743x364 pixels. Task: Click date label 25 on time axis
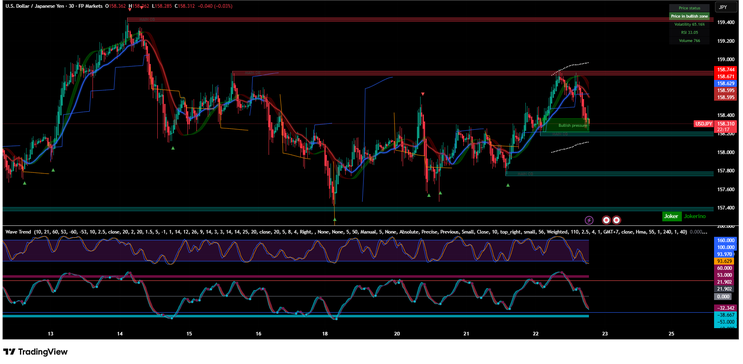click(x=671, y=334)
